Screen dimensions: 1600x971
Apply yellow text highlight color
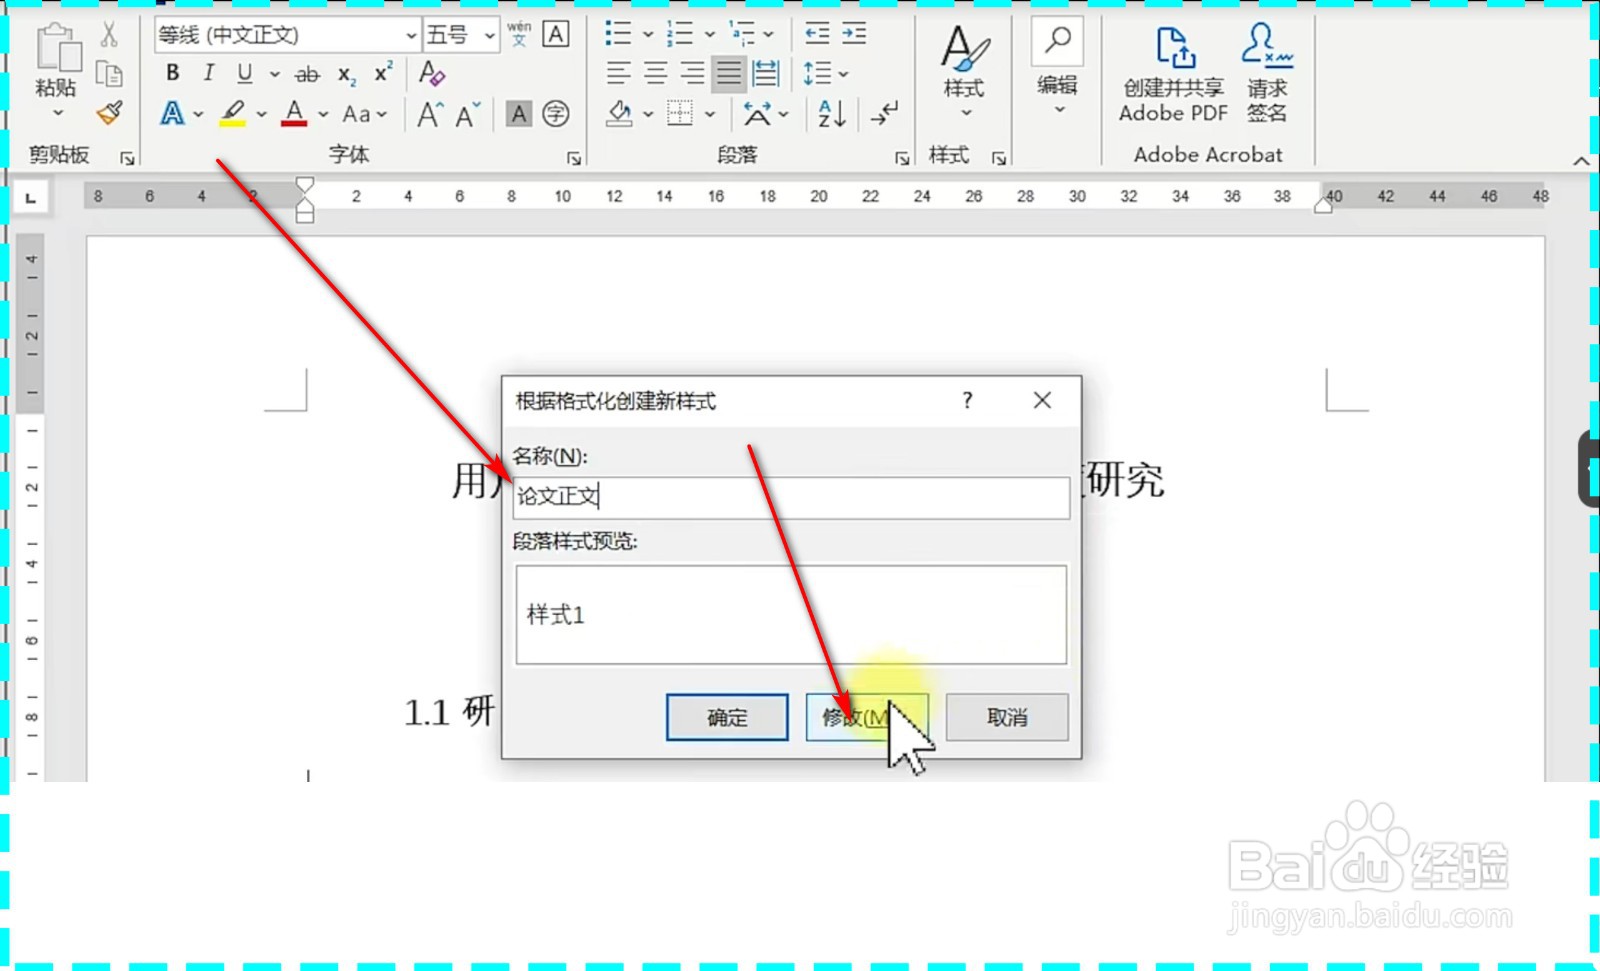(233, 113)
